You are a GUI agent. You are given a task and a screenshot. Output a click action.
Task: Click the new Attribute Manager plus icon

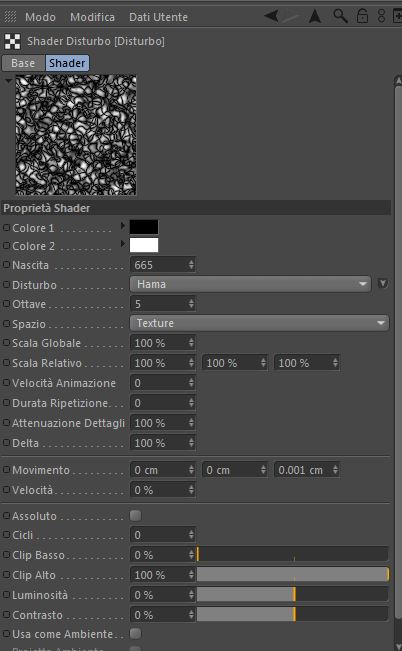pos(397,16)
